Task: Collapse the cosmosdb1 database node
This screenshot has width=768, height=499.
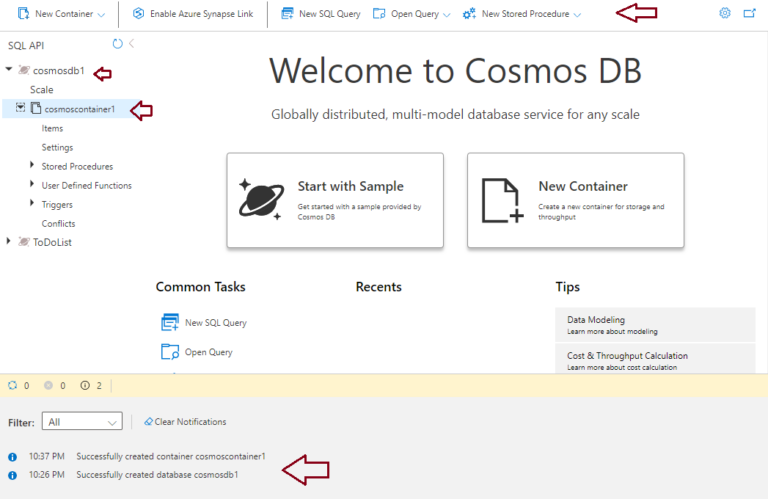Action: [10, 70]
